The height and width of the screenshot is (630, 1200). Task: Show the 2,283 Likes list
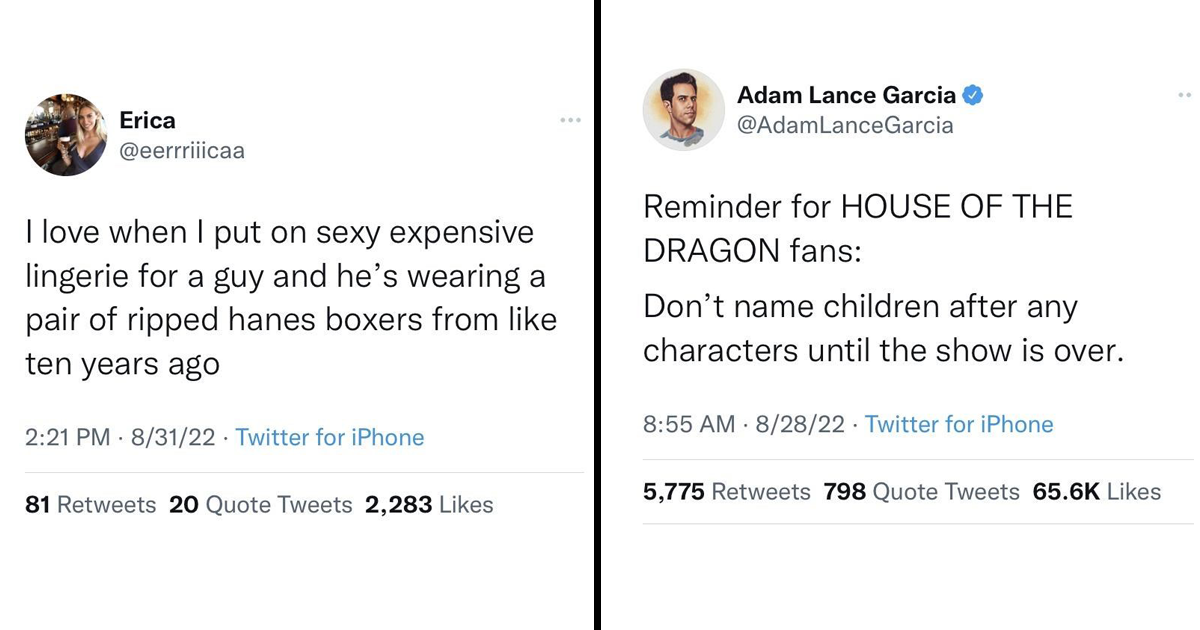429,505
